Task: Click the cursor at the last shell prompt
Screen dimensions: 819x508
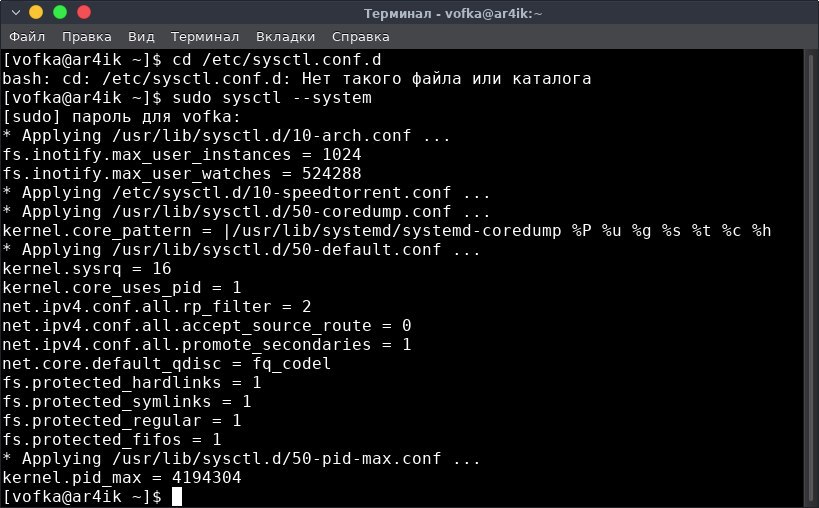Action: (x=177, y=497)
